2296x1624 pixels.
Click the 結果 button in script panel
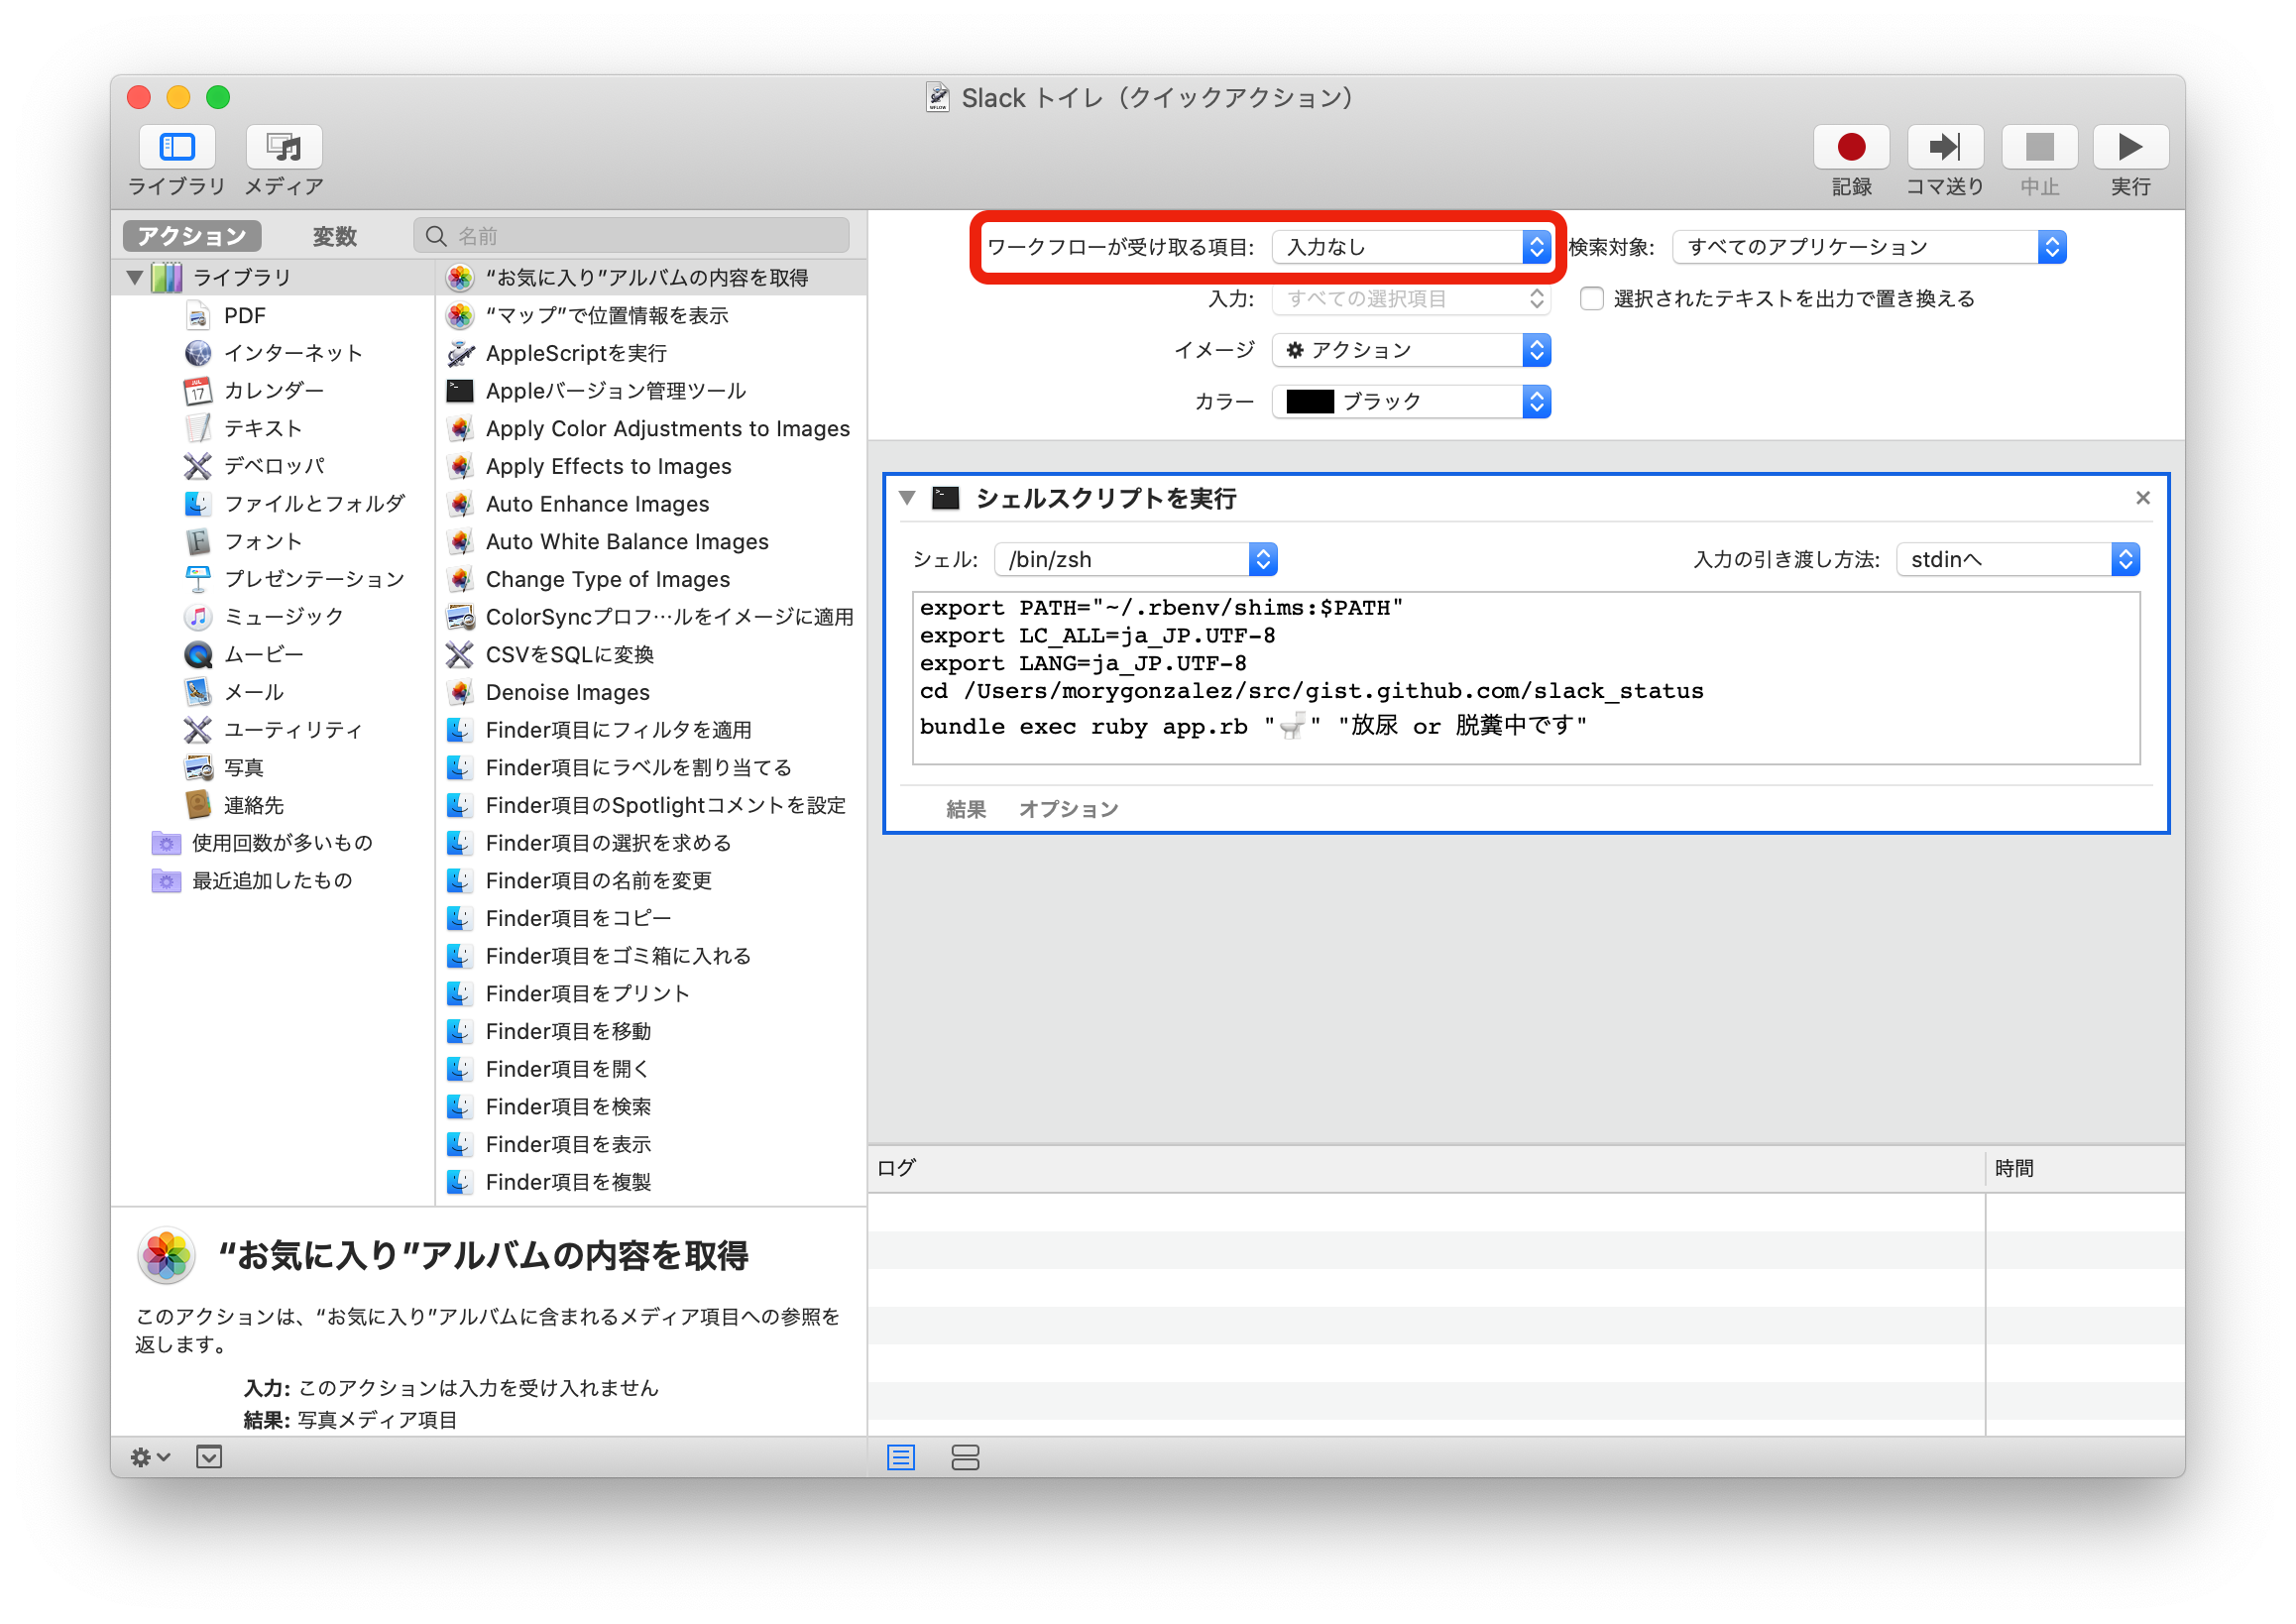coord(963,808)
